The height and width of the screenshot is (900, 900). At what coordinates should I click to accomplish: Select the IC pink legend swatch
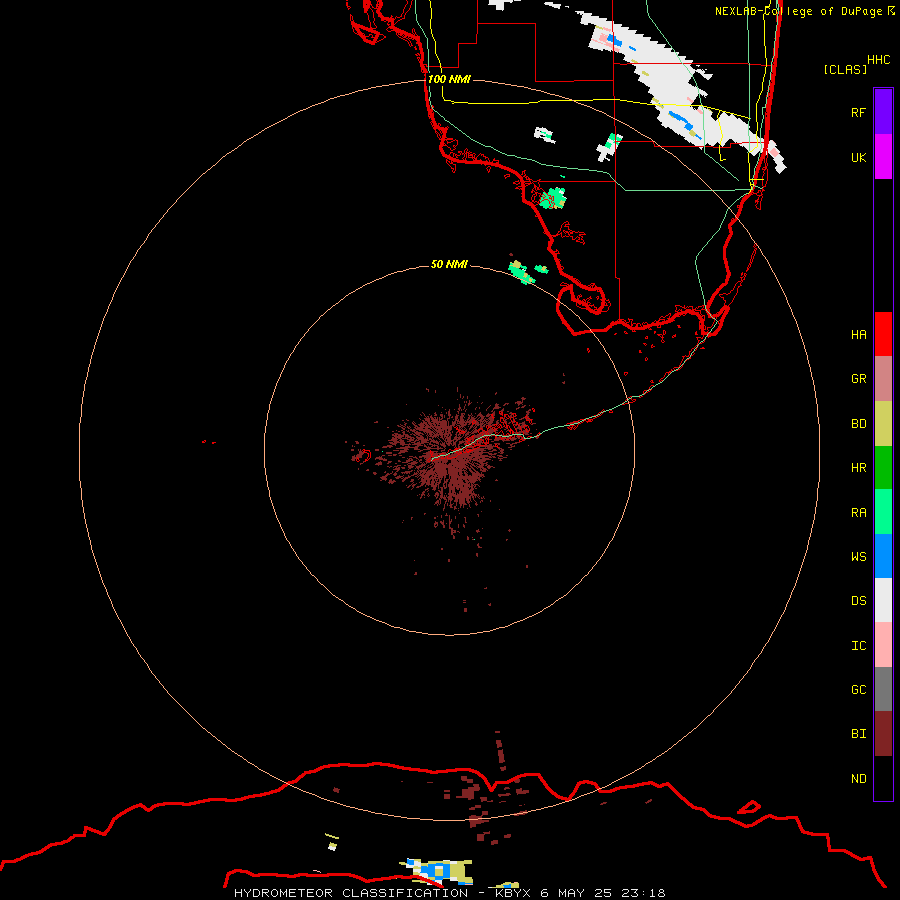(883, 645)
